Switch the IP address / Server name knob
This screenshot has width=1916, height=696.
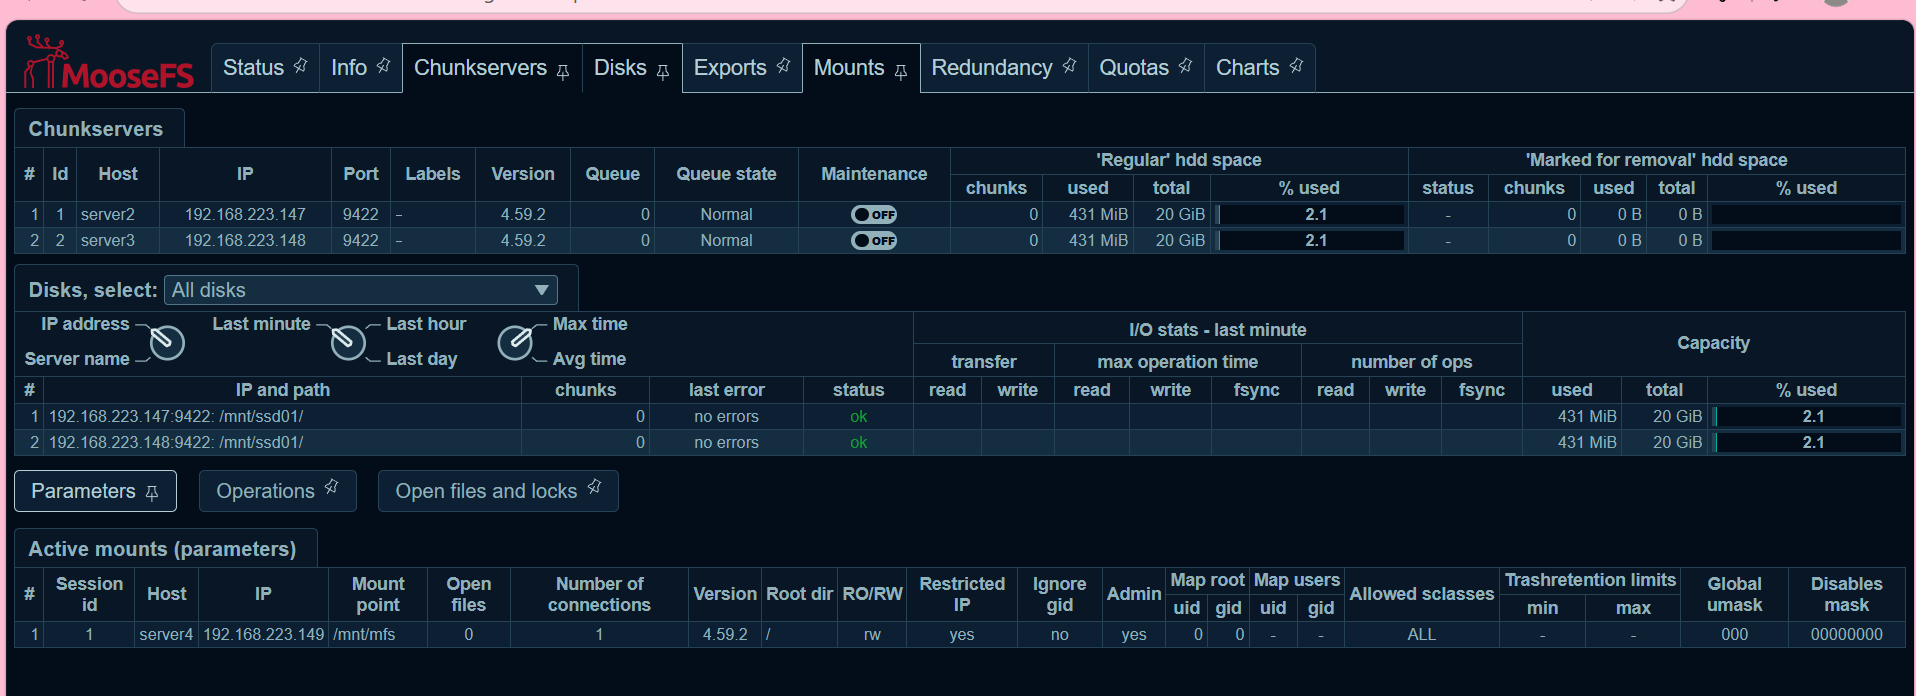point(167,343)
